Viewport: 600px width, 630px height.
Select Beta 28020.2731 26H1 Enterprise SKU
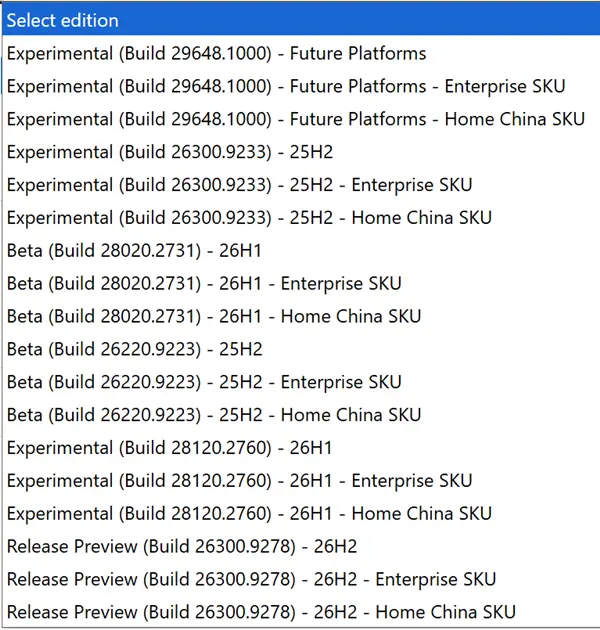coord(301,283)
